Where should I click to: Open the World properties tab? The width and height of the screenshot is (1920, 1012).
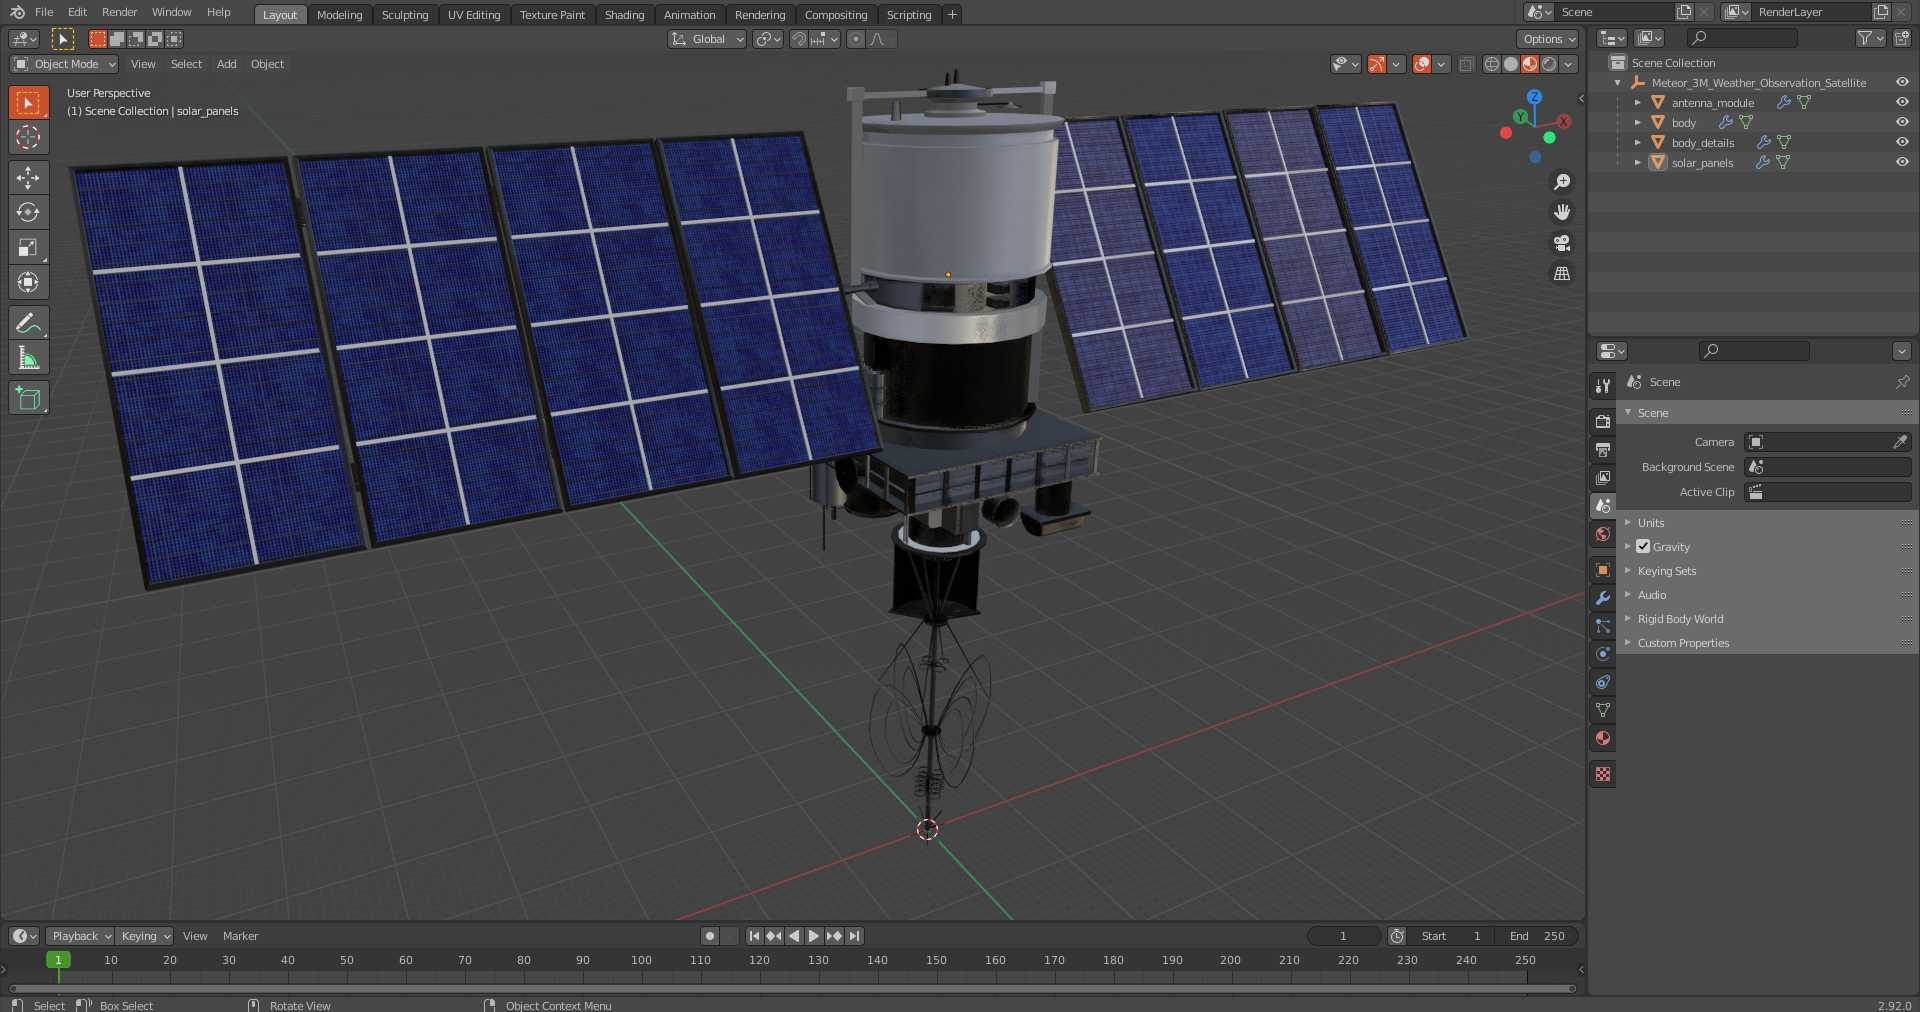(1603, 534)
